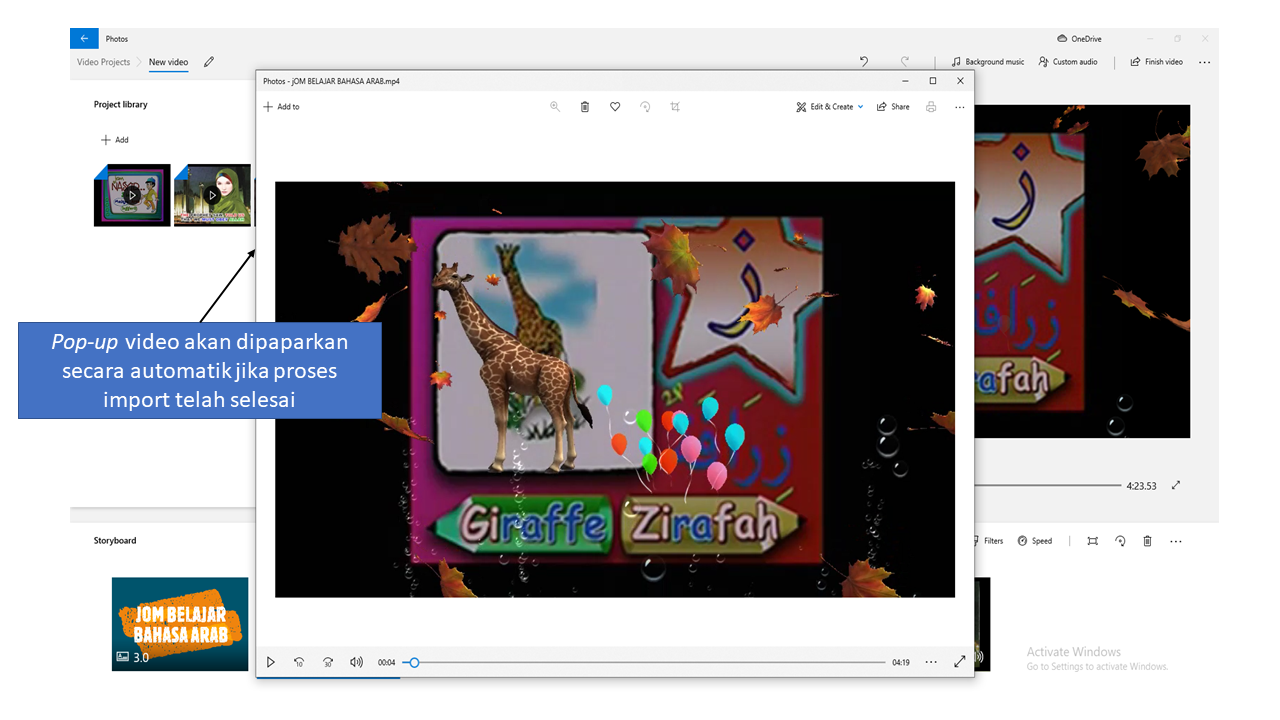Select JOM BELAJAR BAHASA ARAB title card
1280x720 pixels.
click(x=180, y=624)
